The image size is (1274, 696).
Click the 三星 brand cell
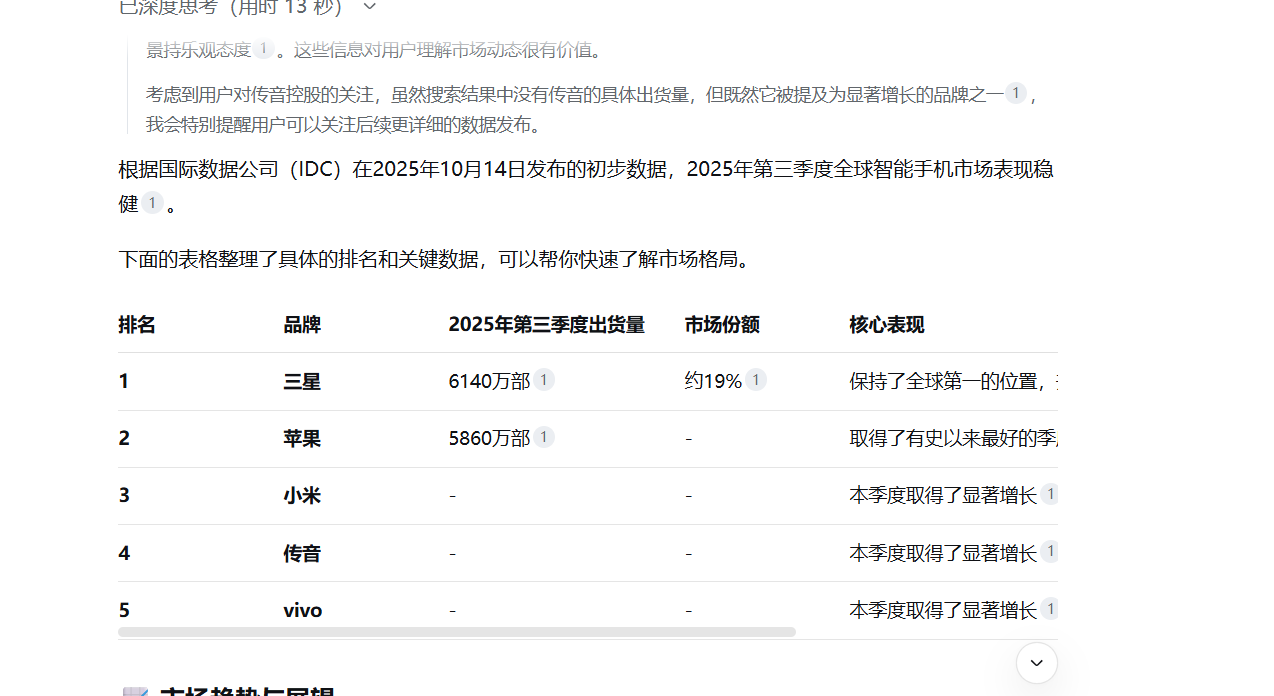[x=302, y=382]
